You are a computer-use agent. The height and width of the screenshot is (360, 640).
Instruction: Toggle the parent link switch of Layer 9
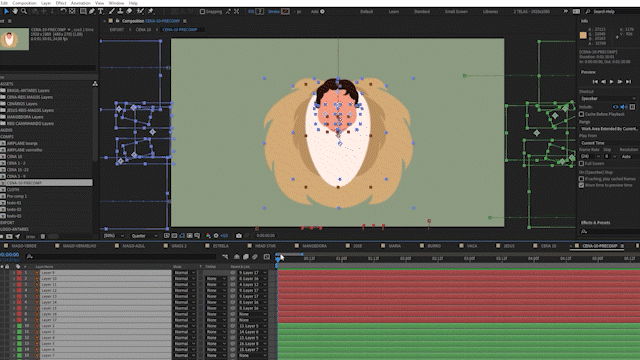[x=233, y=273]
